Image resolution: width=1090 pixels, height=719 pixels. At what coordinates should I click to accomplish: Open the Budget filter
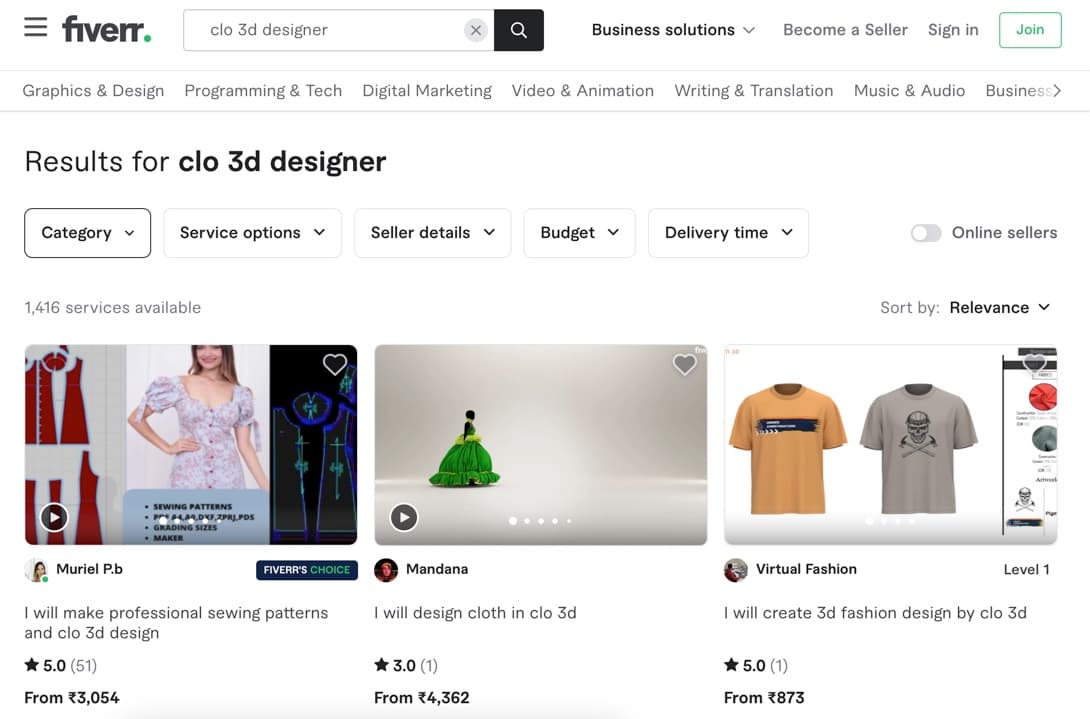tap(579, 232)
